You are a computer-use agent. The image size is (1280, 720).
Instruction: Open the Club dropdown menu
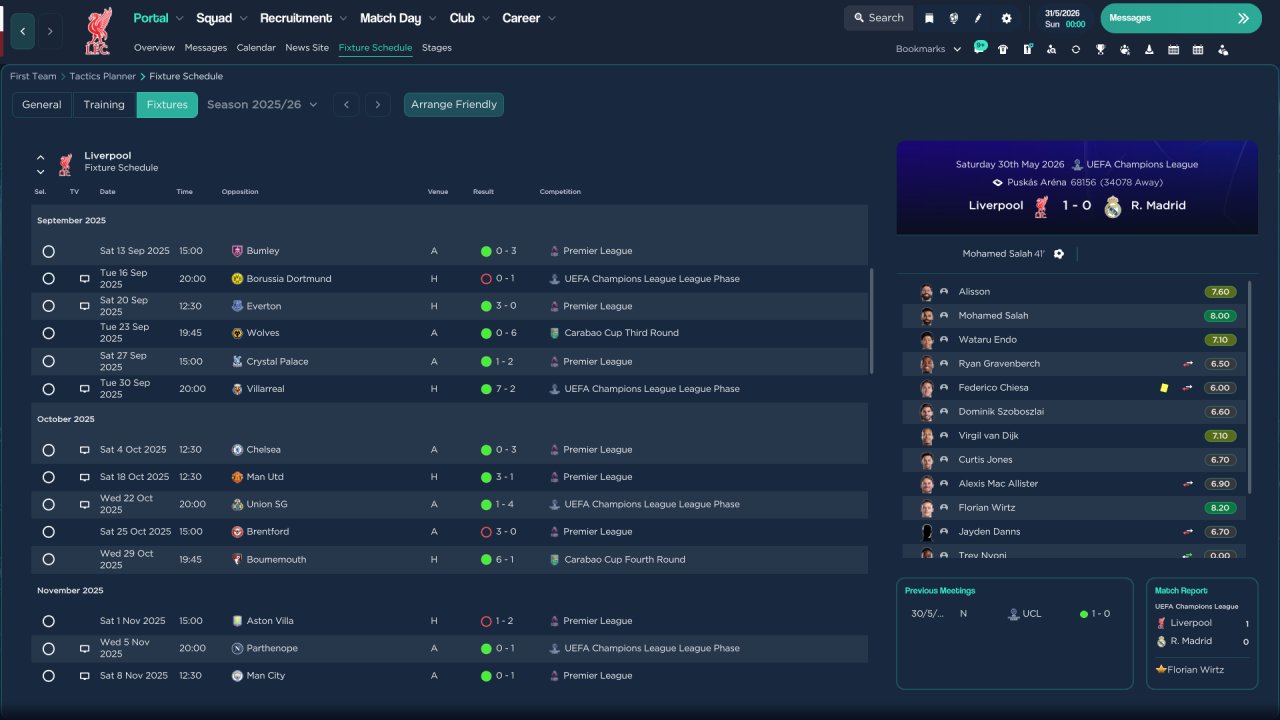click(469, 18)
